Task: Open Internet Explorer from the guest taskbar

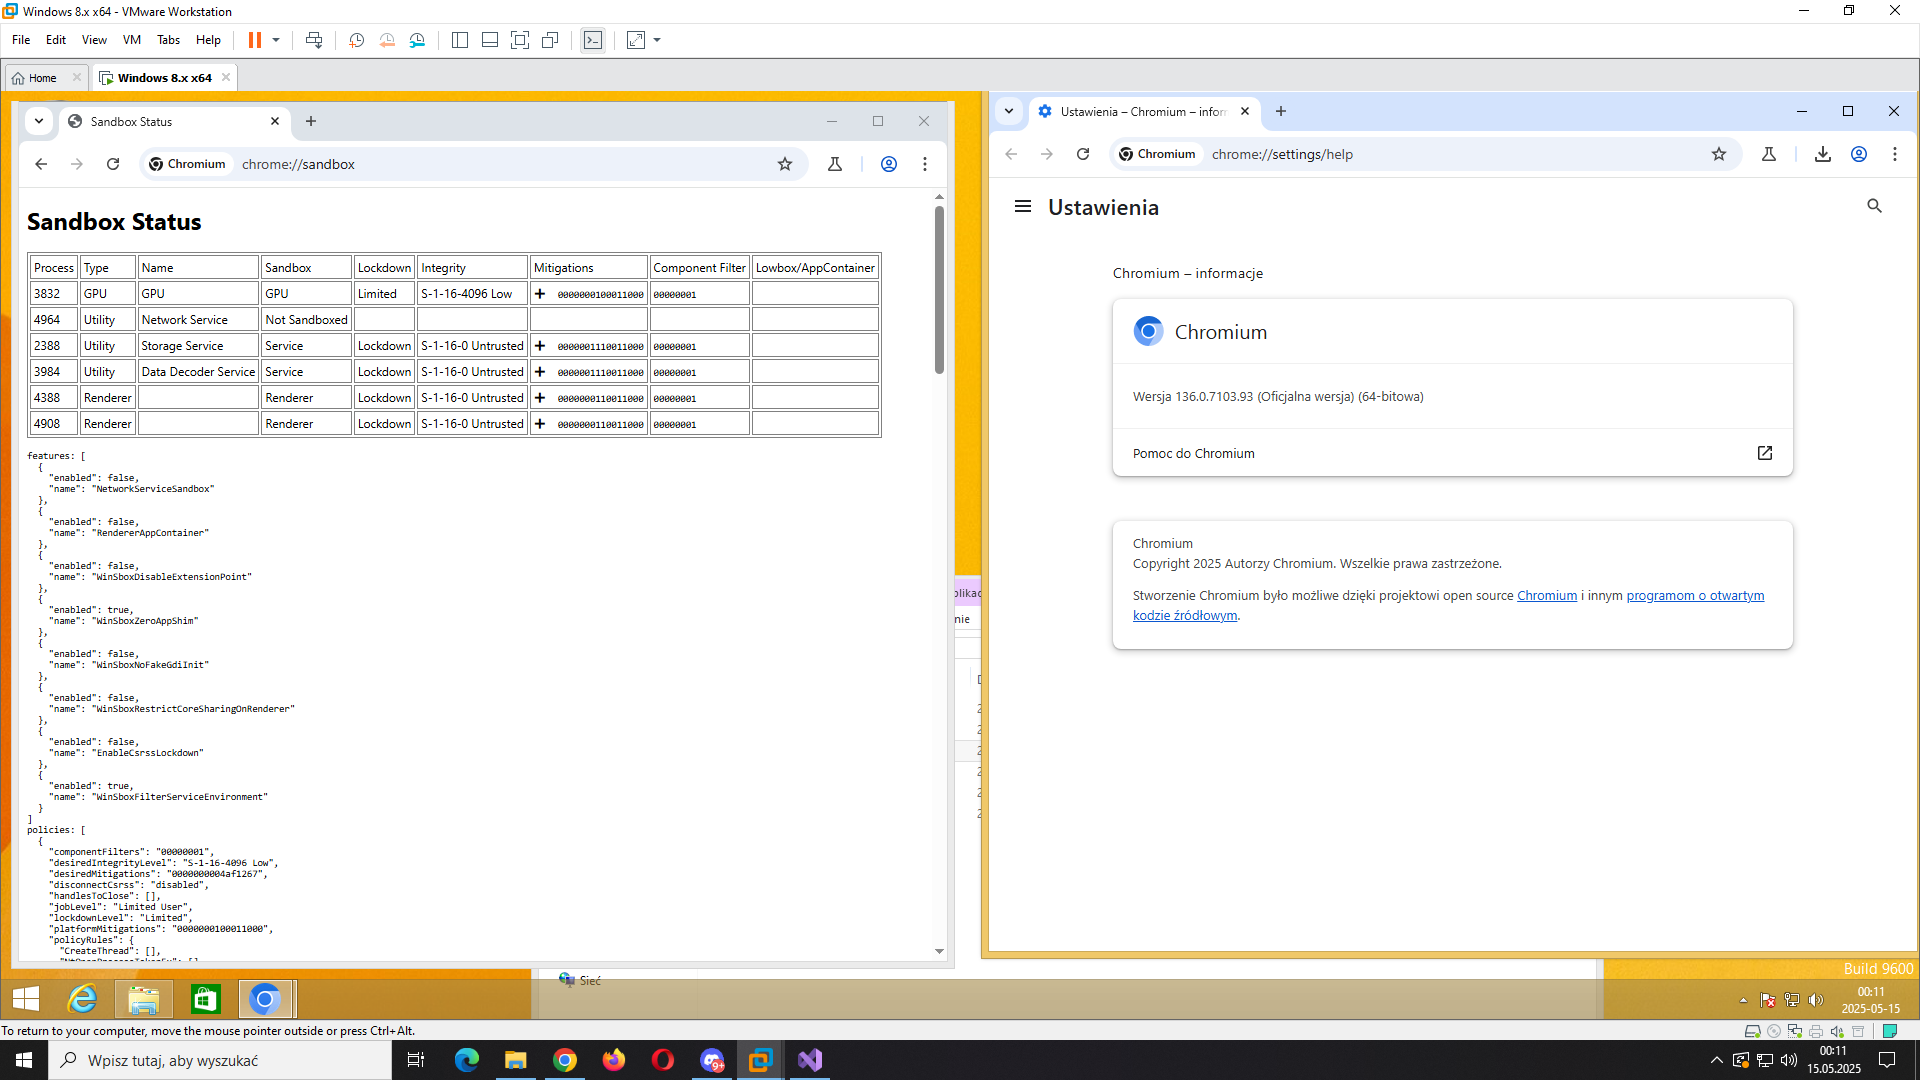Action: 82,999
